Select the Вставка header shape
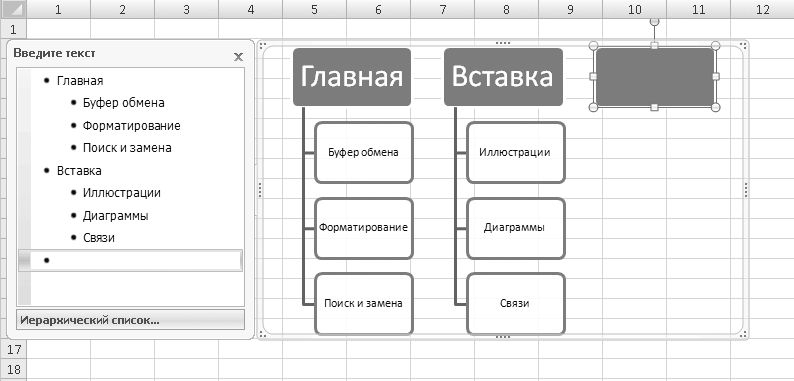Viewport: 794px width, 381px height. (x=503, y=77)
